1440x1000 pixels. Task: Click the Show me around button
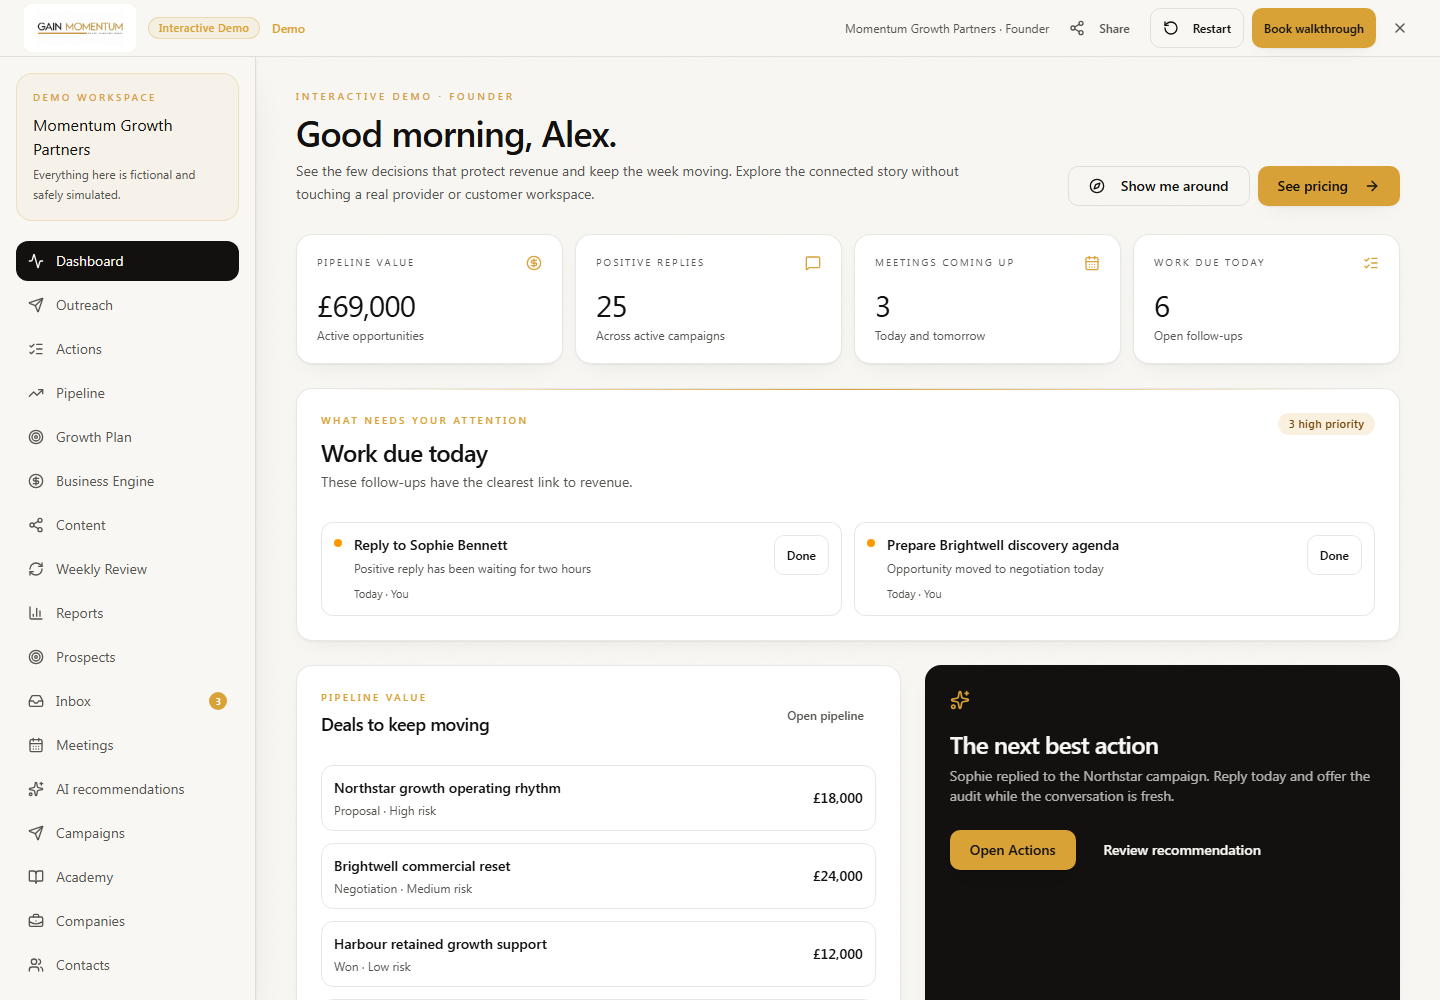[x=1159, y=186]
